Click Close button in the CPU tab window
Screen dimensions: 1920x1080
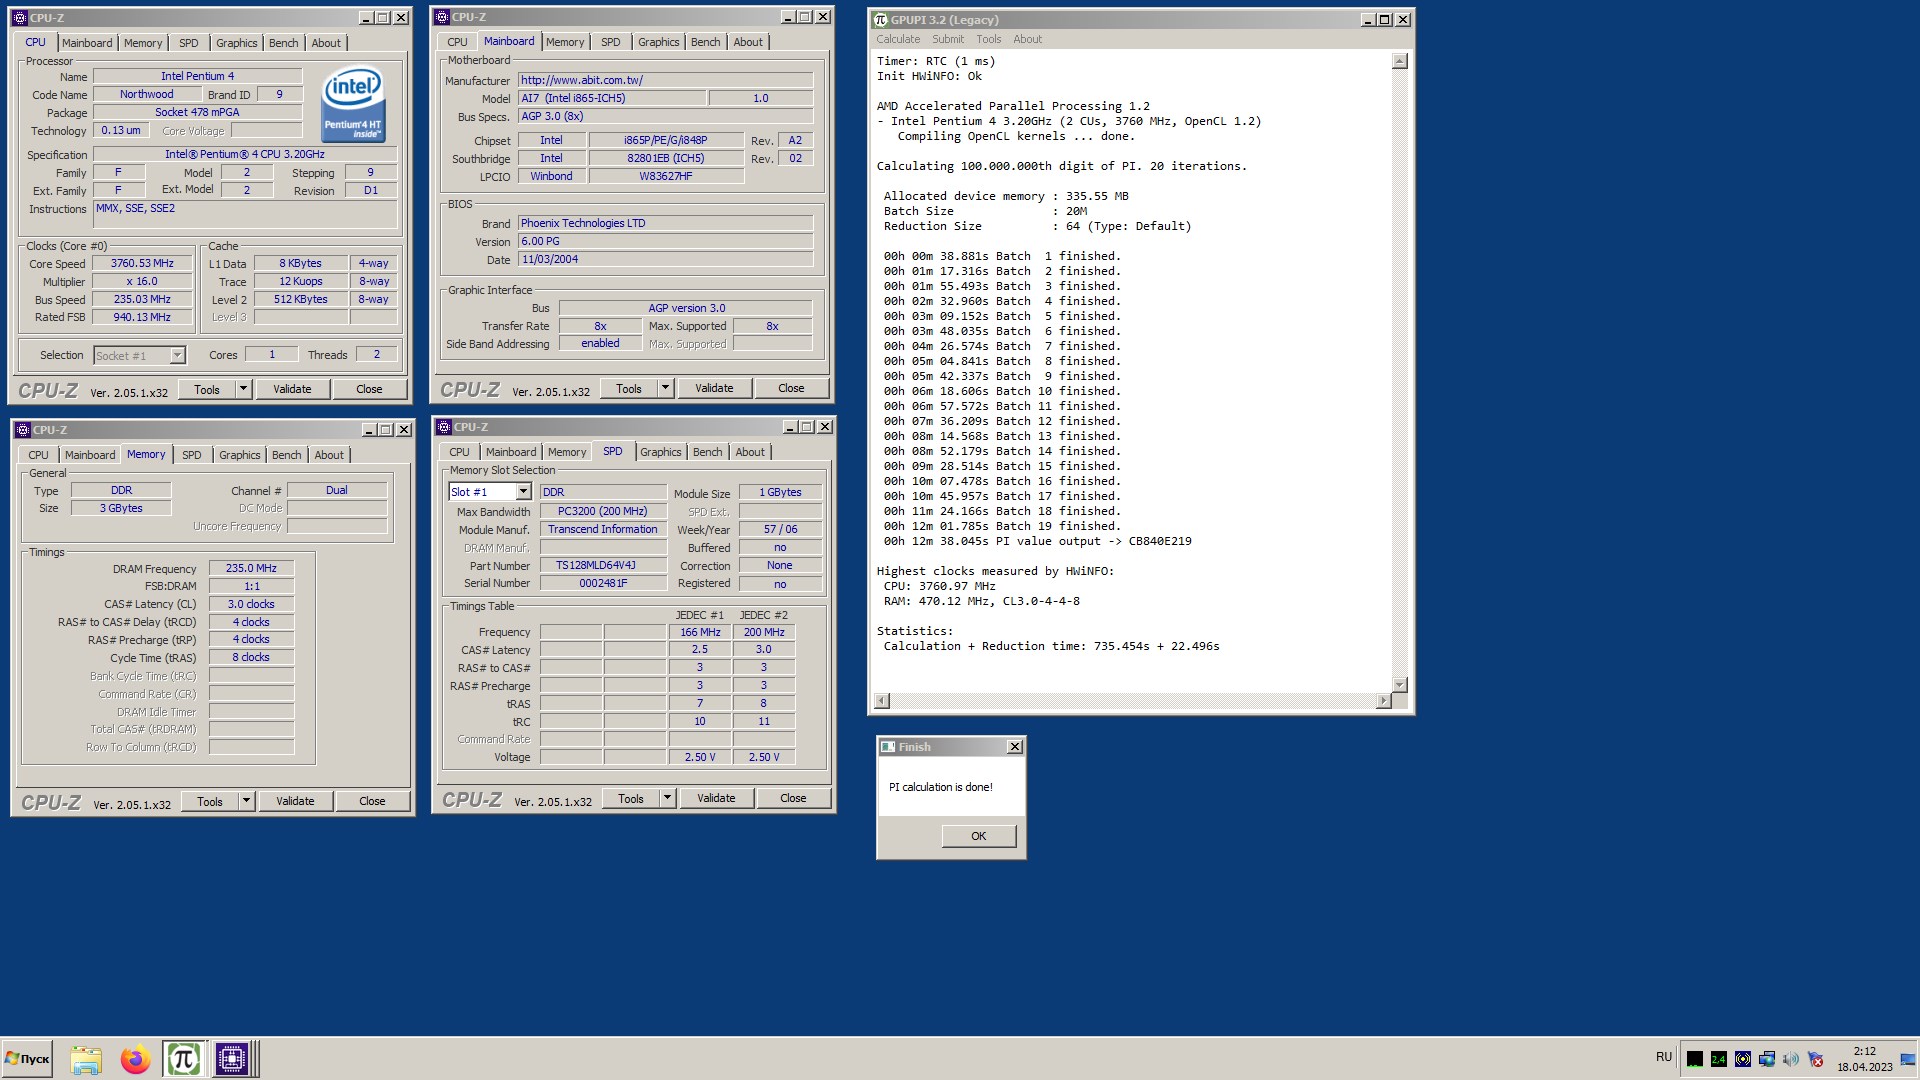click(x=369, y=390)
